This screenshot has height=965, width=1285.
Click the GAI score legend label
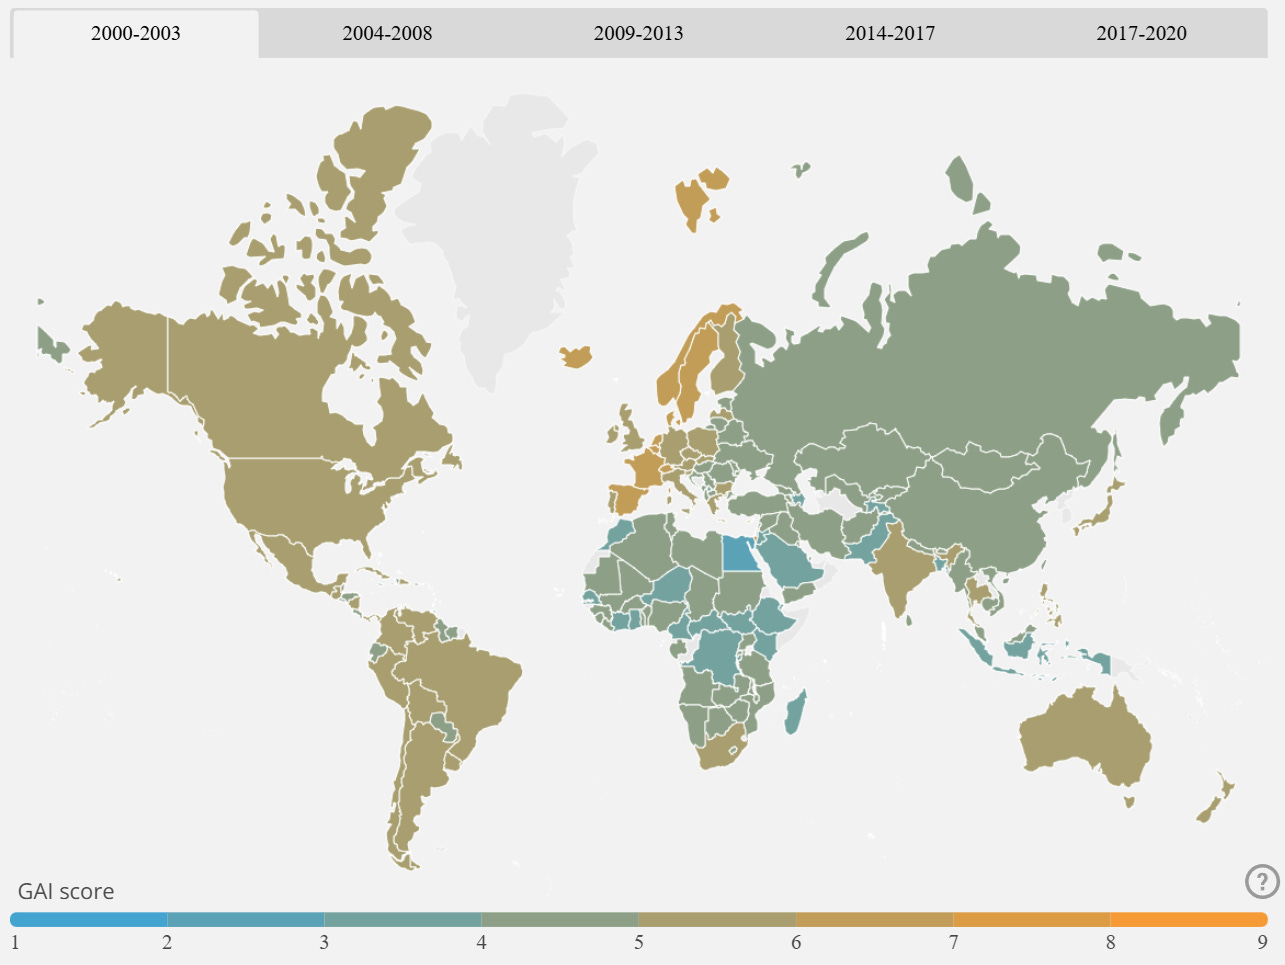pos(66,891)
